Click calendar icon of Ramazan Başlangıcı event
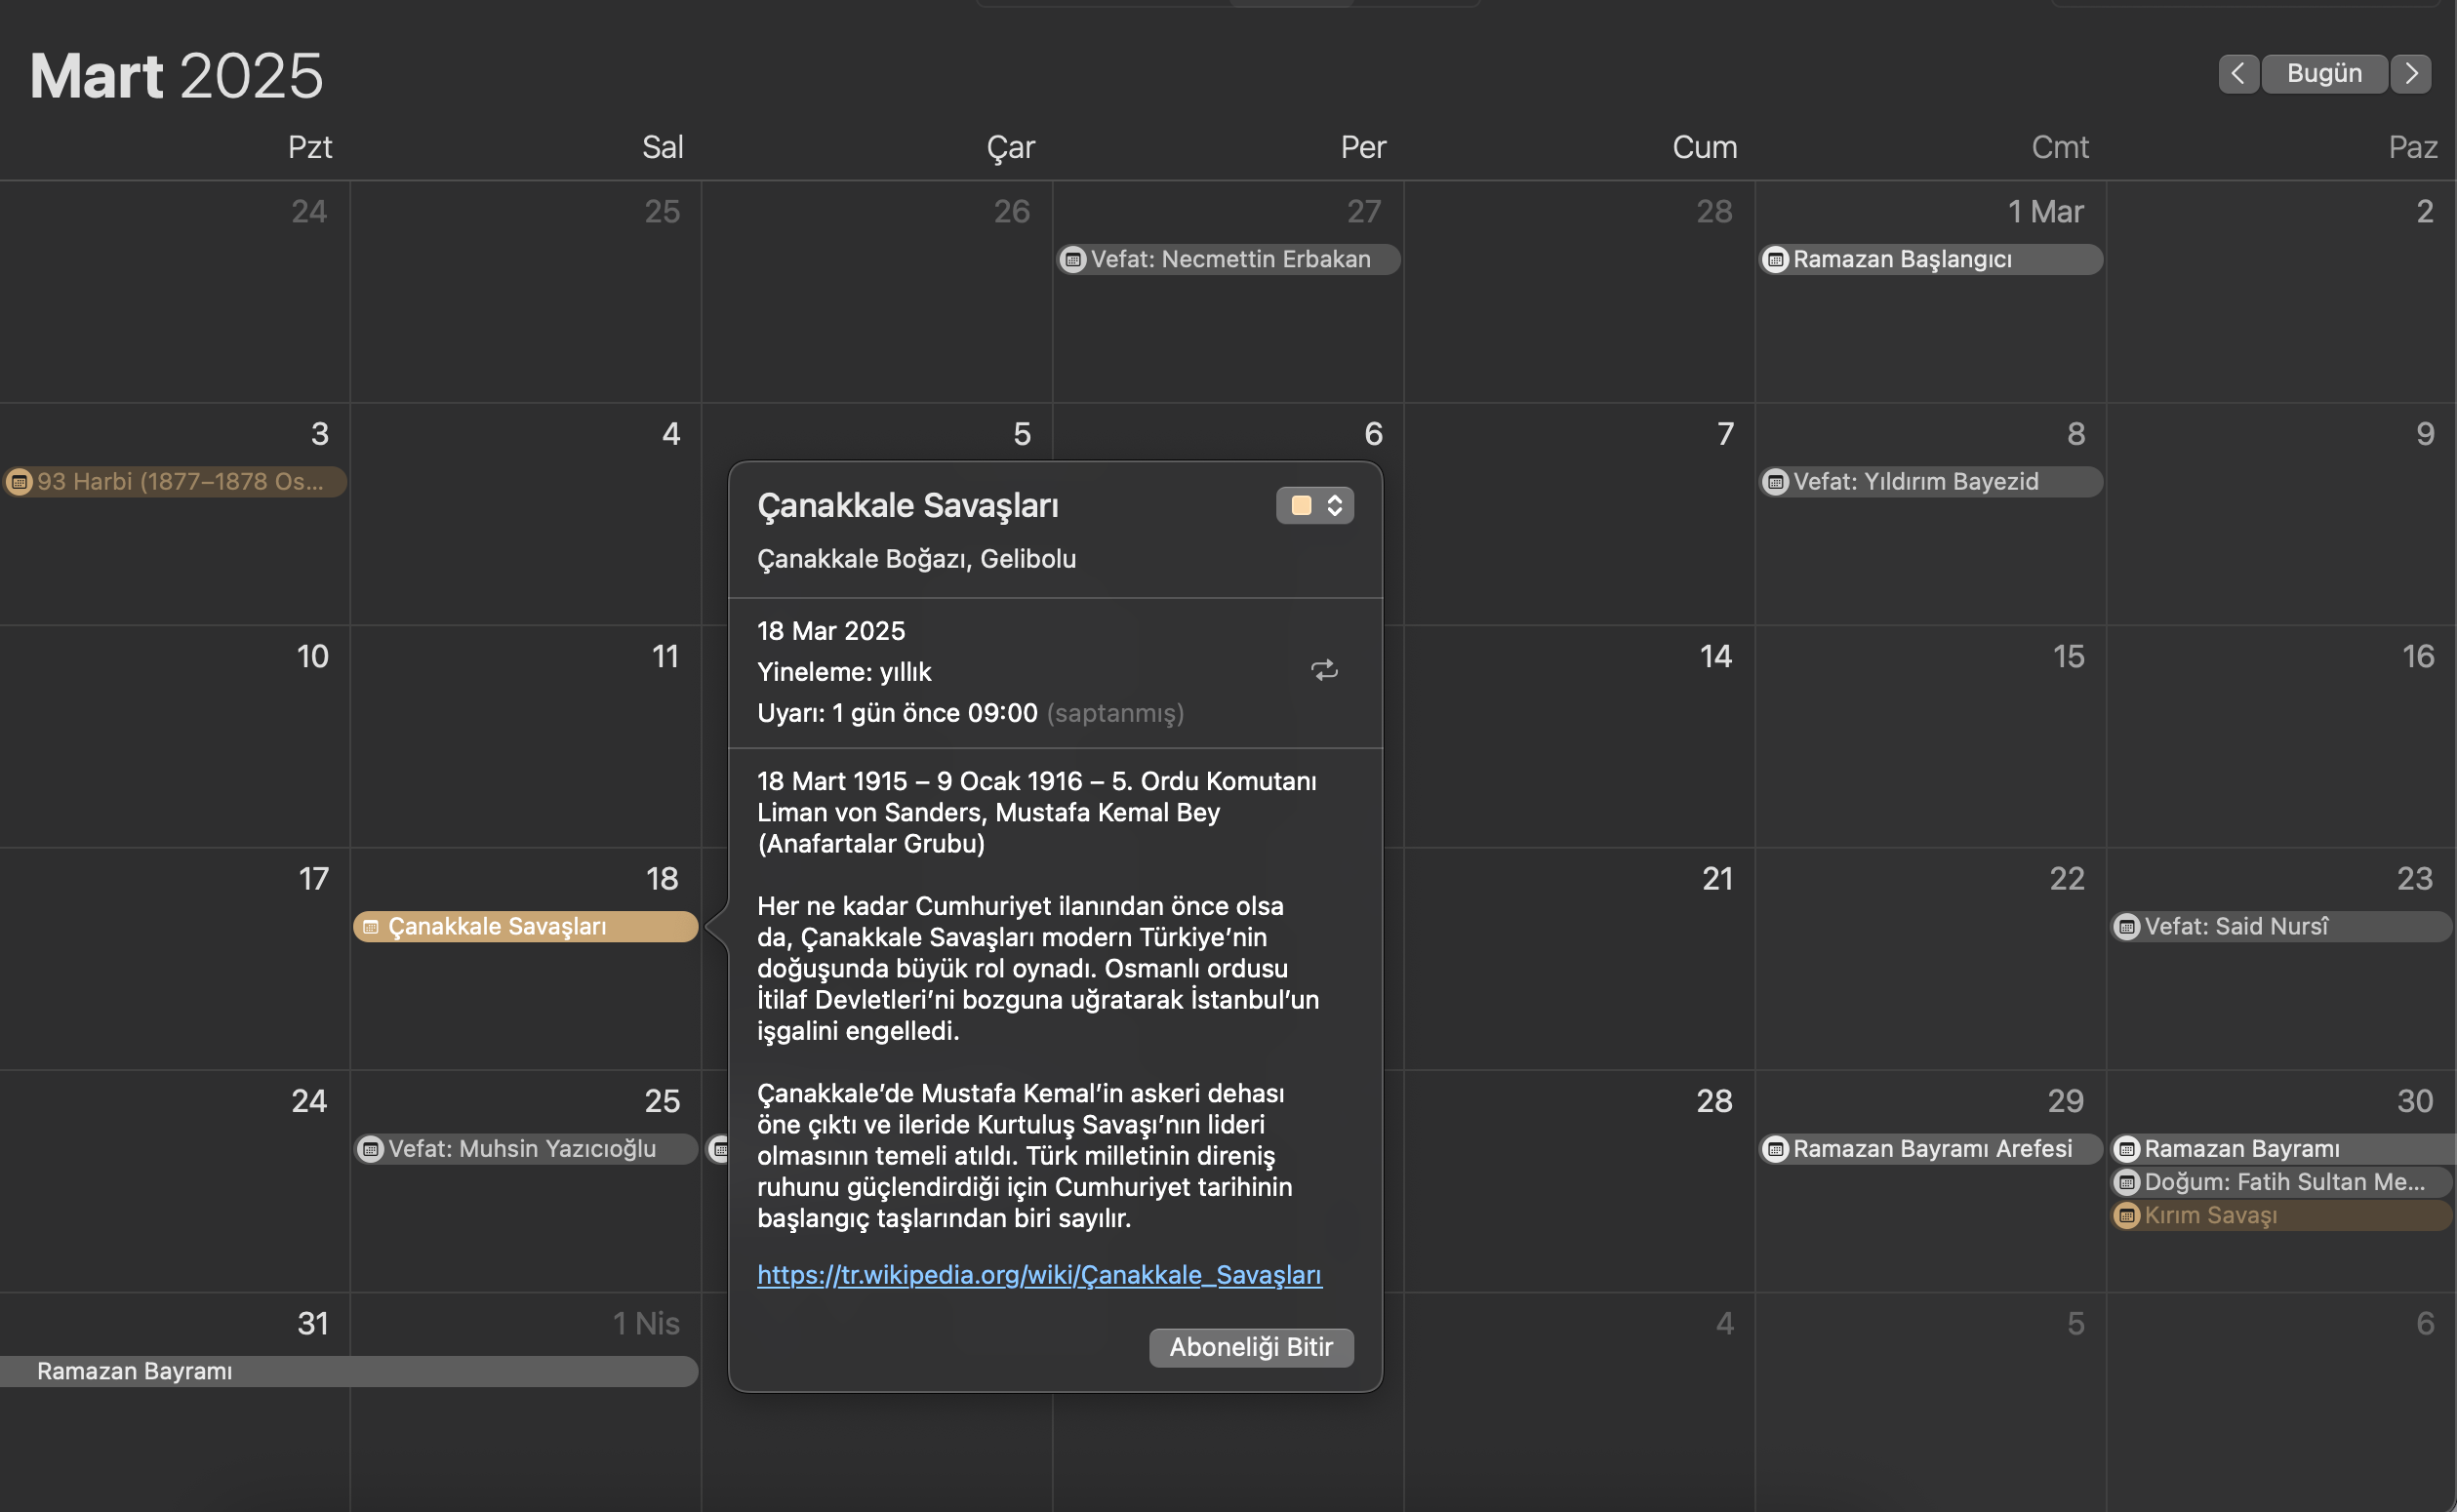 [x=1775, y=260]
